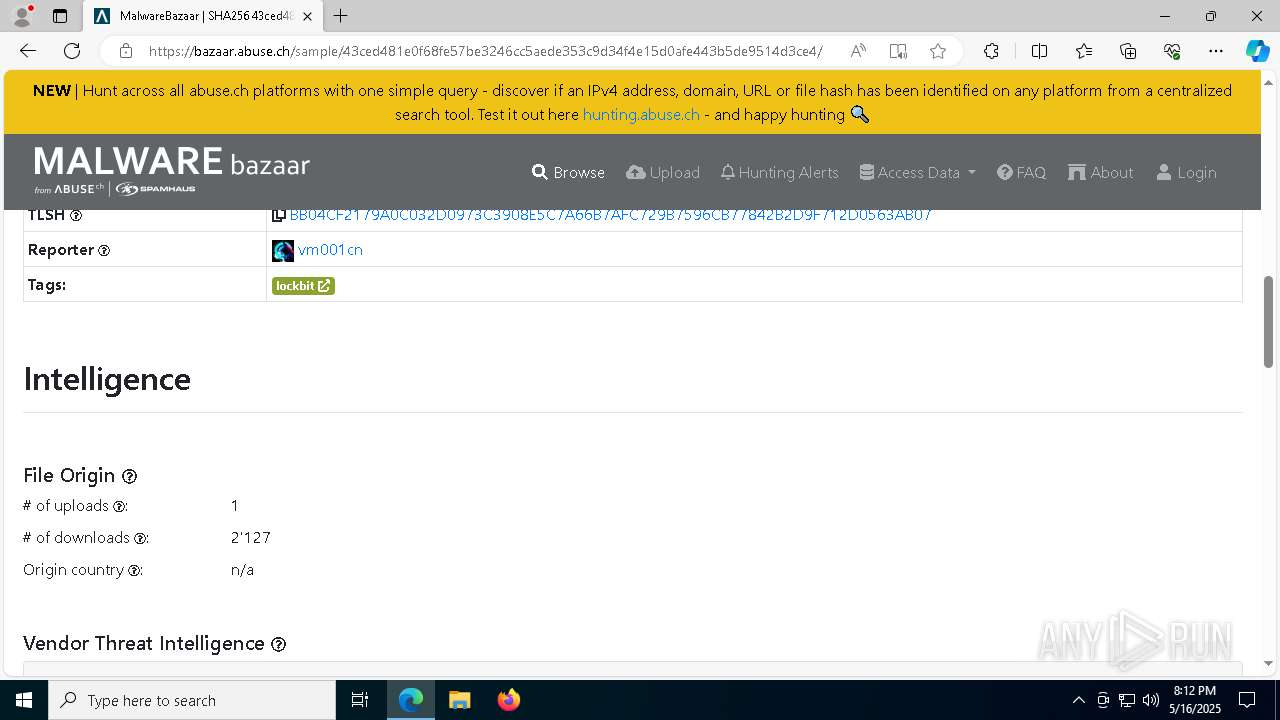Image resolution: width=1280 pixels, height=720 pixels.
Task: Add page to favorites star icon
Action: point(937,51)
